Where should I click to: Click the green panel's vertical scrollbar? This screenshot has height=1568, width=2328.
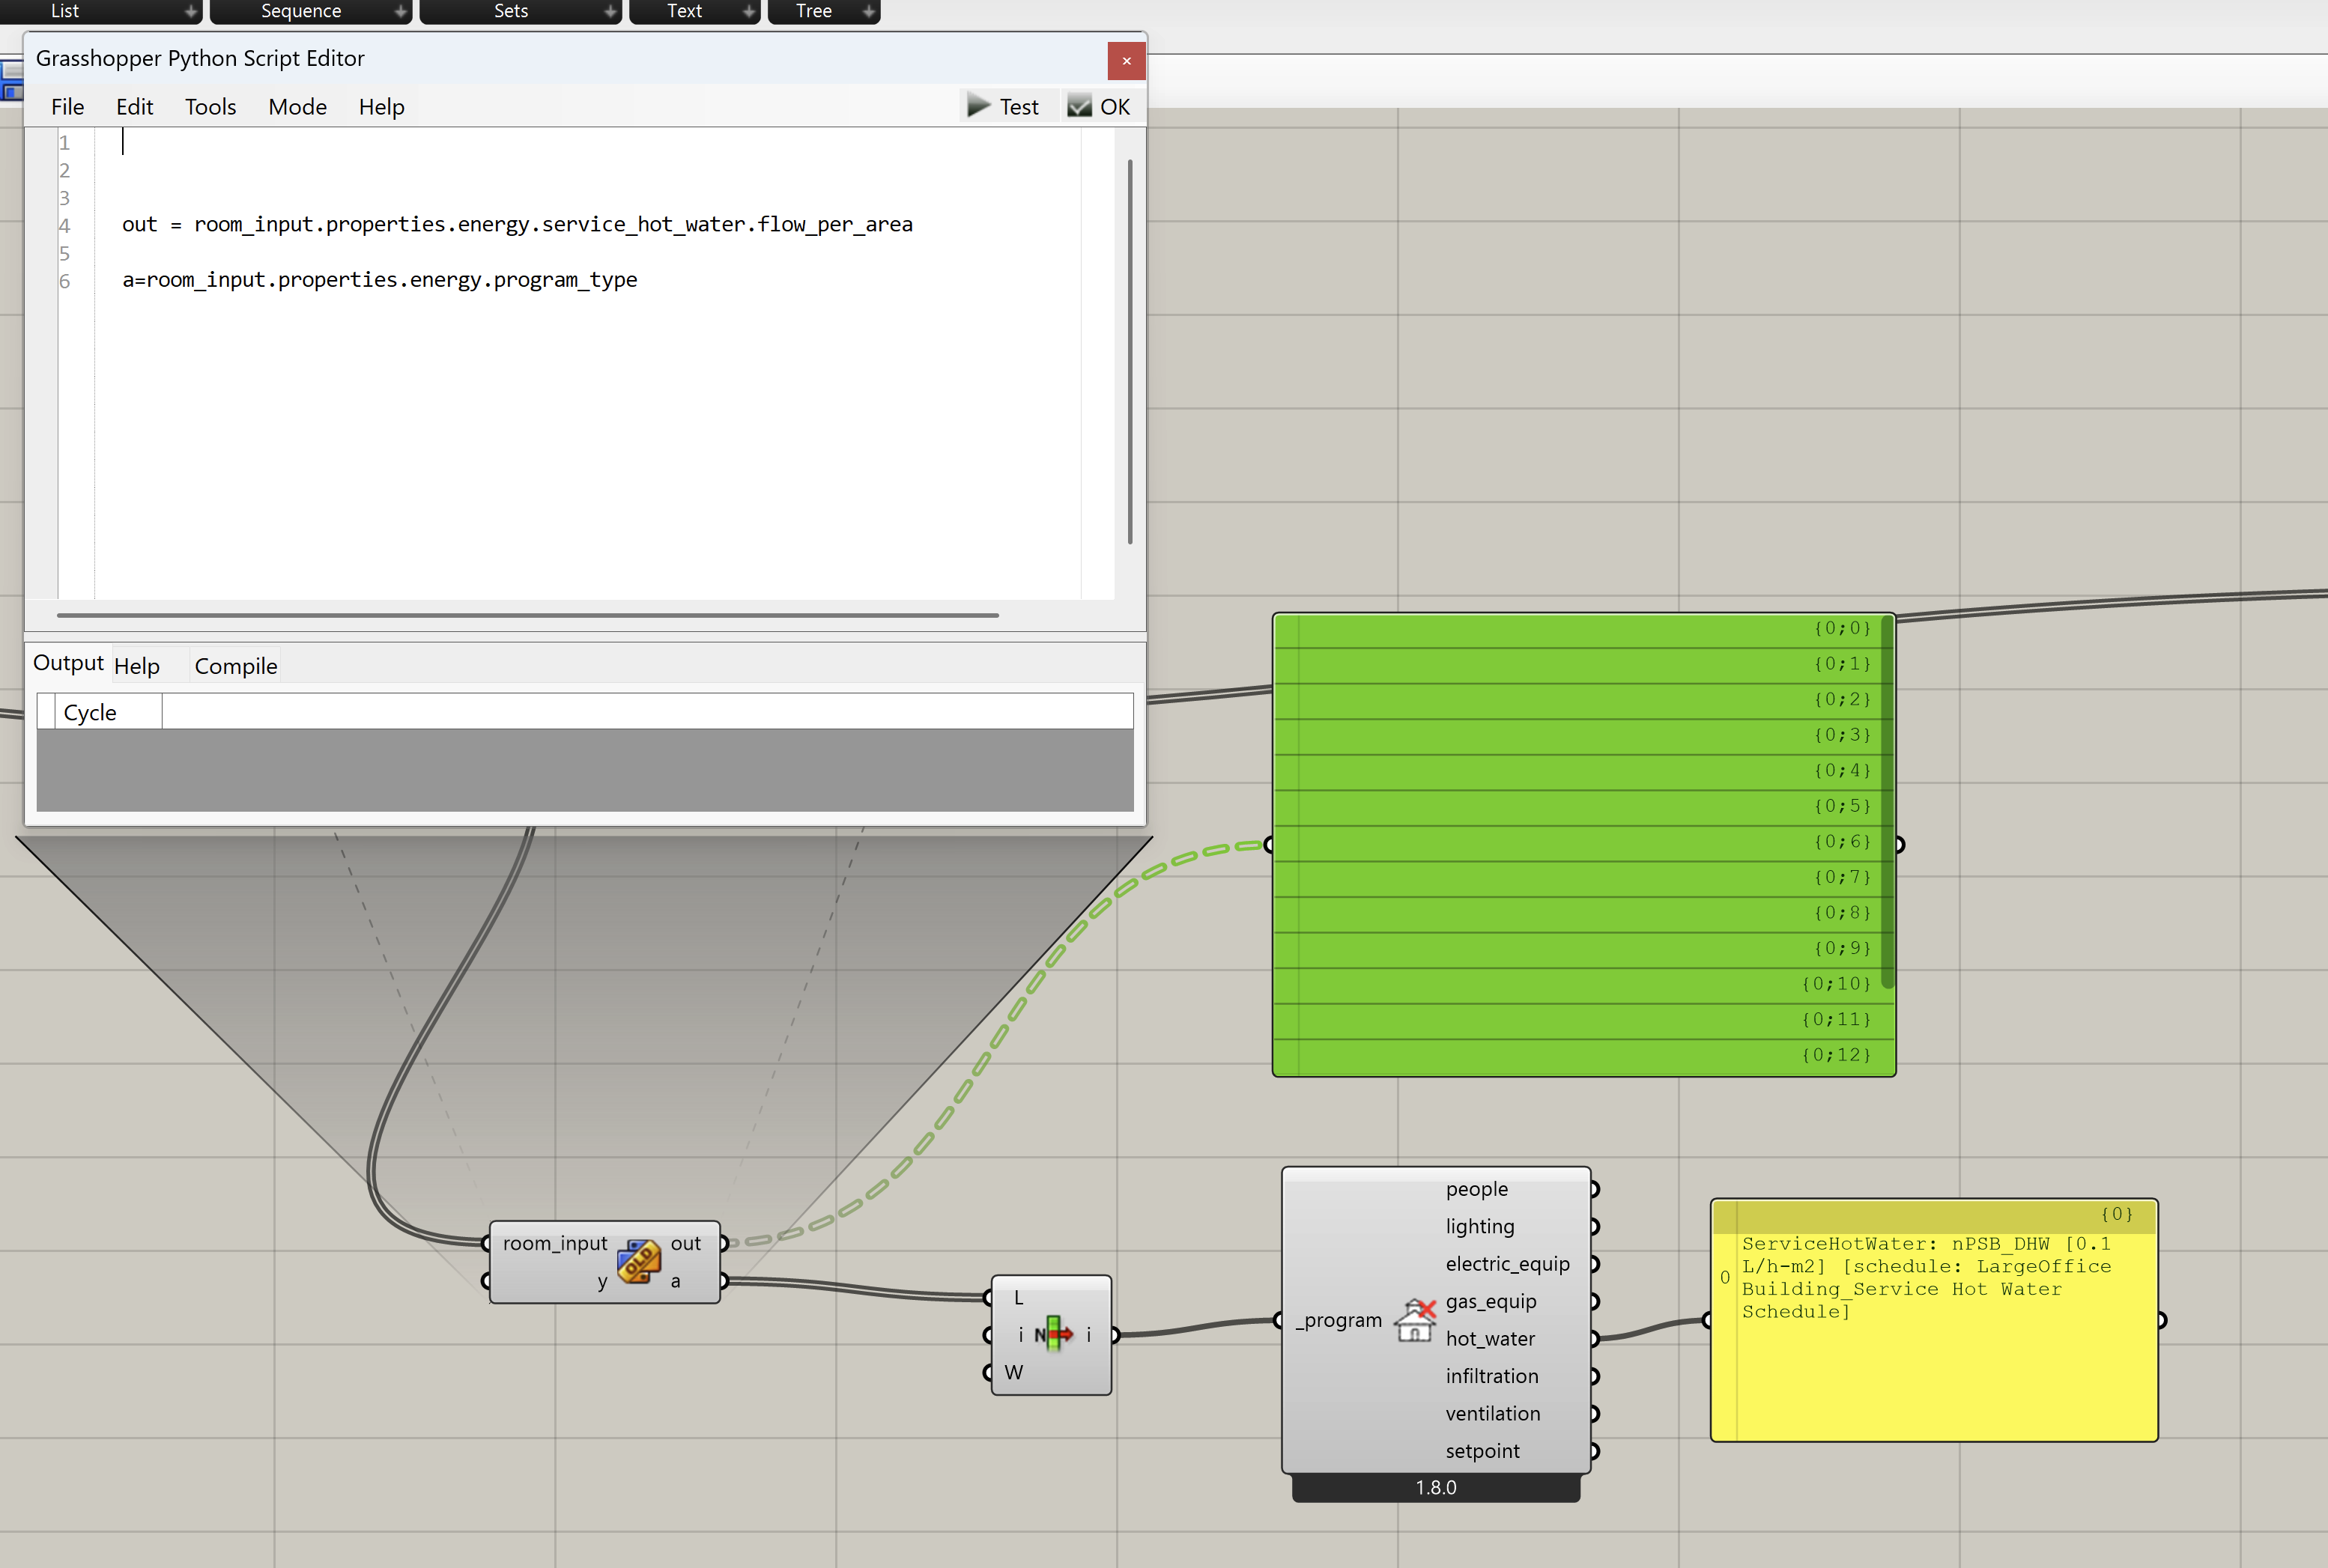click(x=1887, y=801)
